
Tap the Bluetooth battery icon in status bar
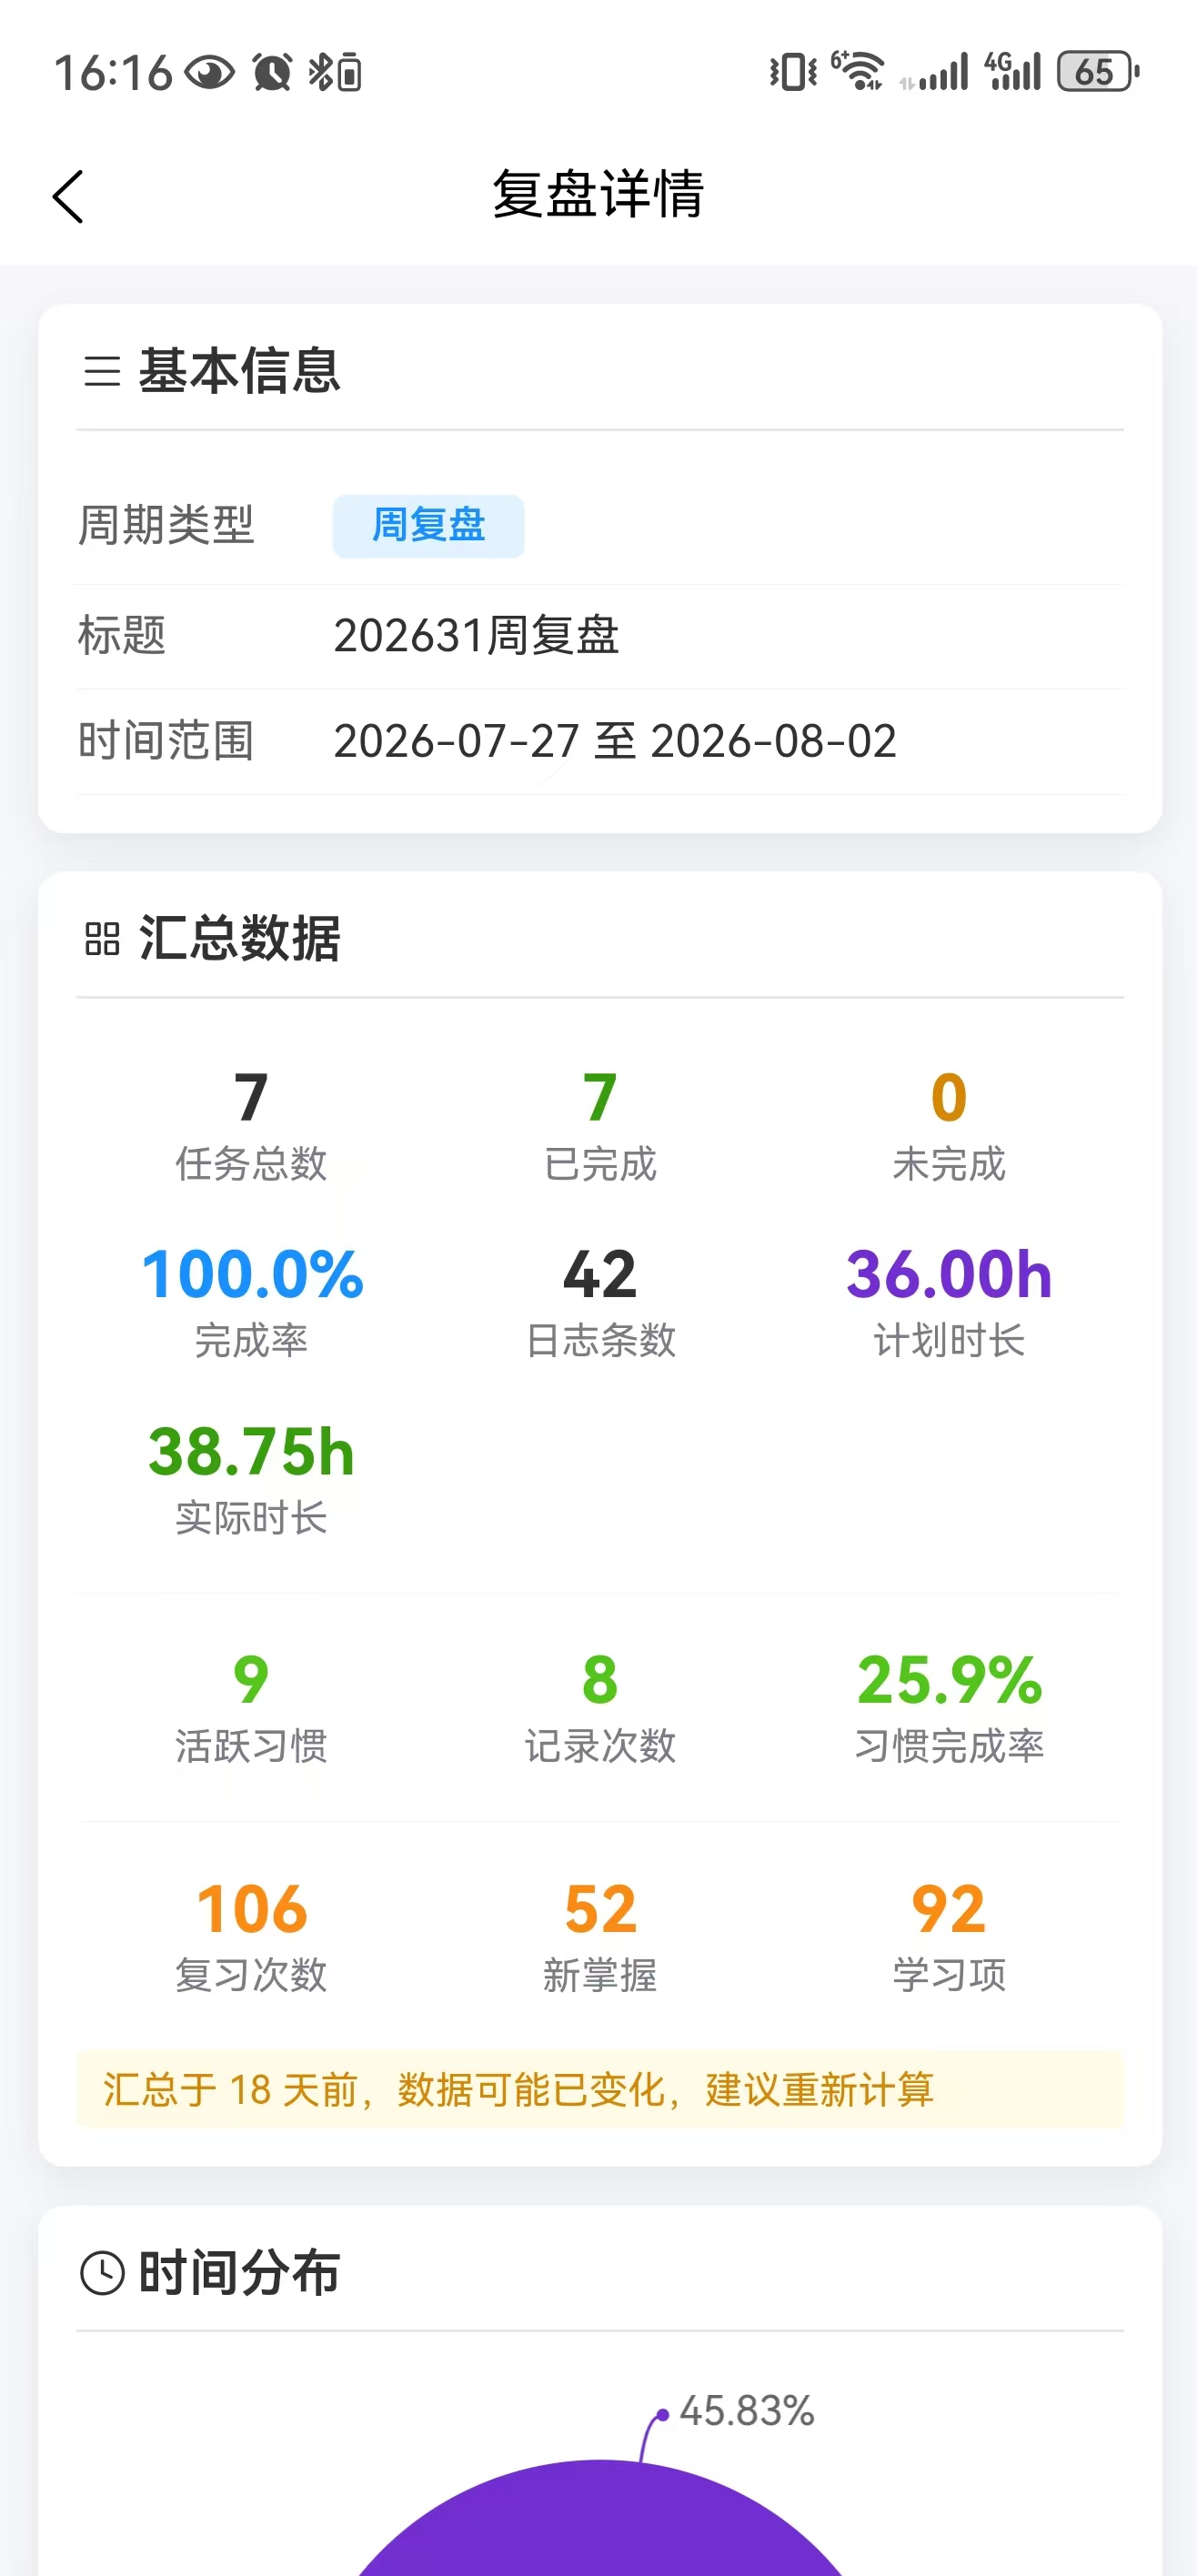click(335, 72)
